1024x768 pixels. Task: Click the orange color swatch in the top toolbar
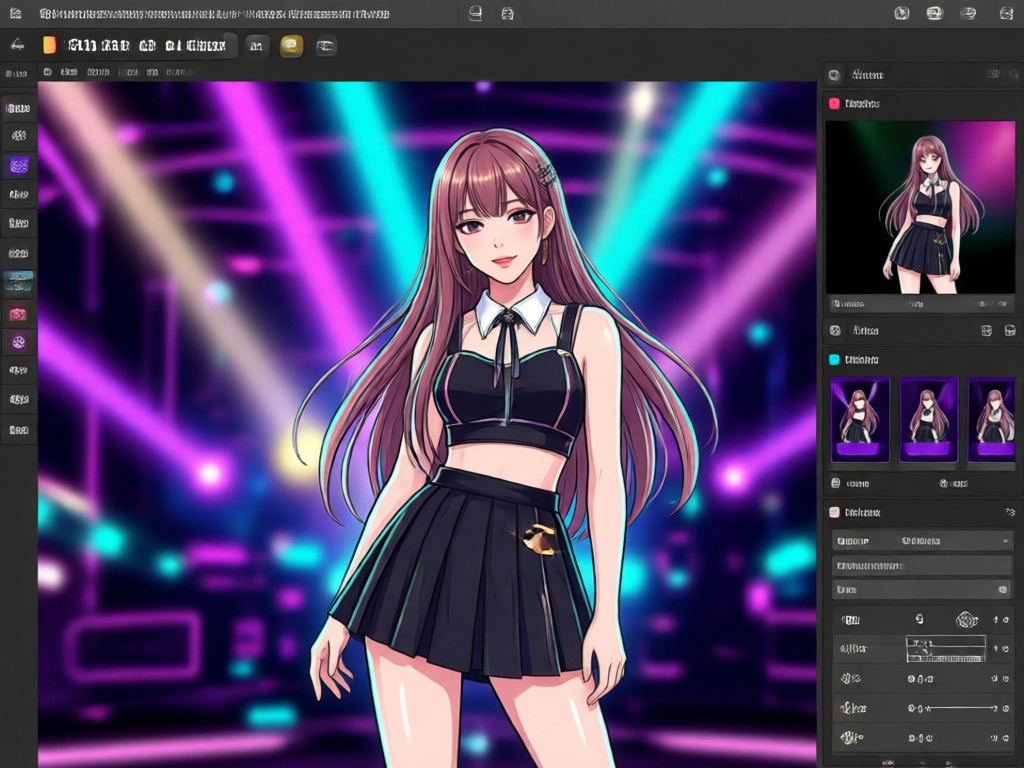point(49,45)
